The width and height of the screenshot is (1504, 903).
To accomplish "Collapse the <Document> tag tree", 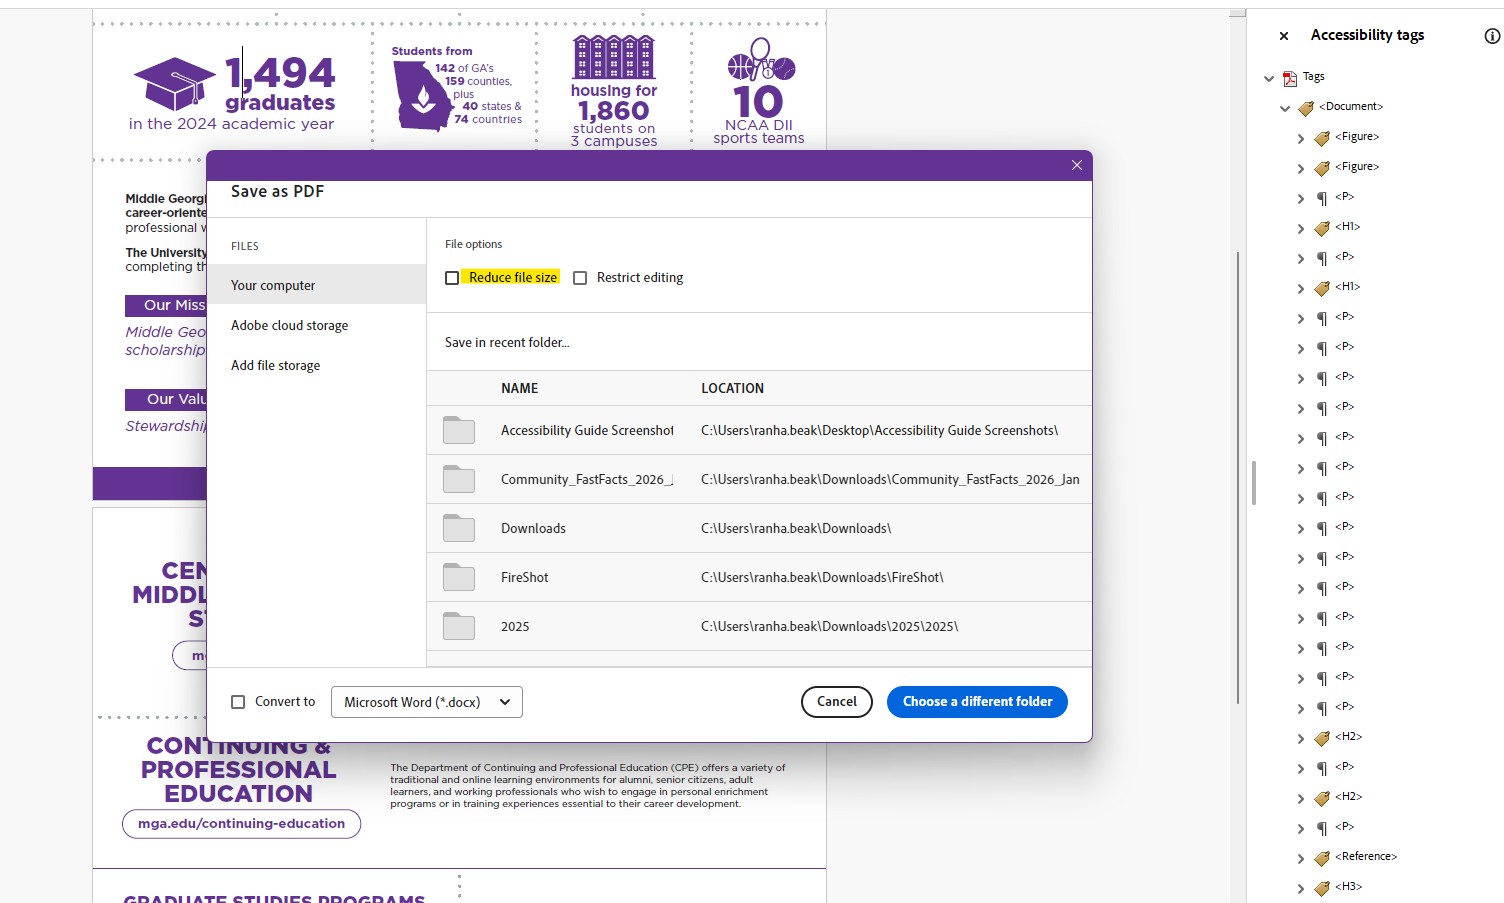I will [x=1285, y=107].
